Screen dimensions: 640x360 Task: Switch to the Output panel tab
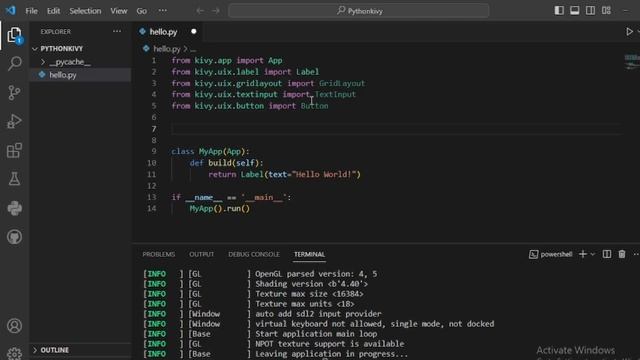(x=201, y=254)
